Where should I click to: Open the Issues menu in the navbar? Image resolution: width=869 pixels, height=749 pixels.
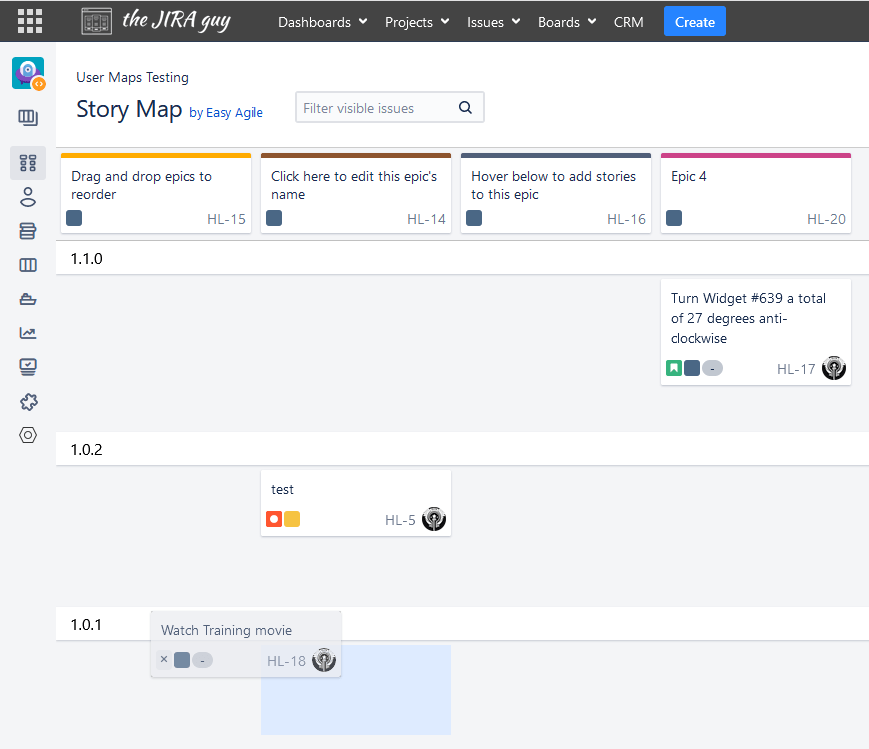pyautogui.click(x=493, y=22)
